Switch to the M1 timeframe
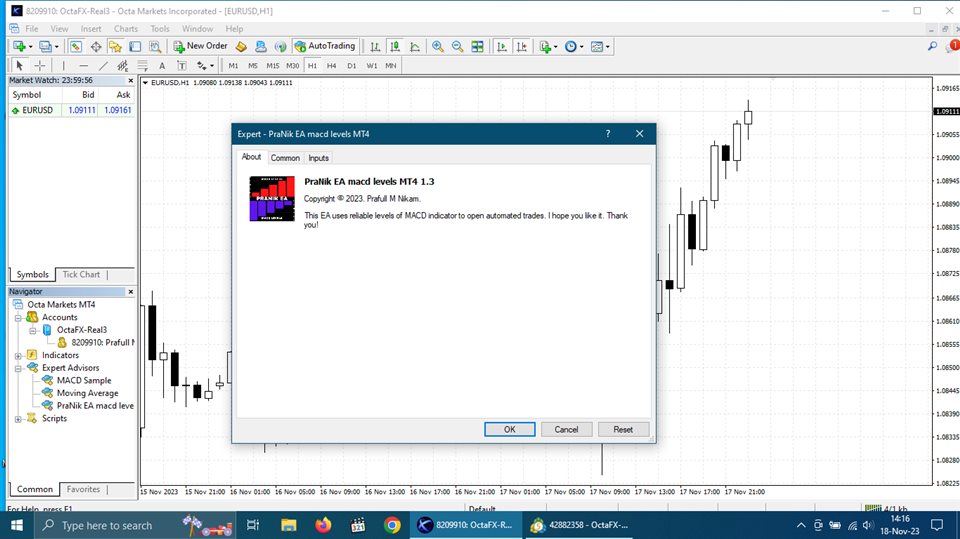 click(233, 66)
